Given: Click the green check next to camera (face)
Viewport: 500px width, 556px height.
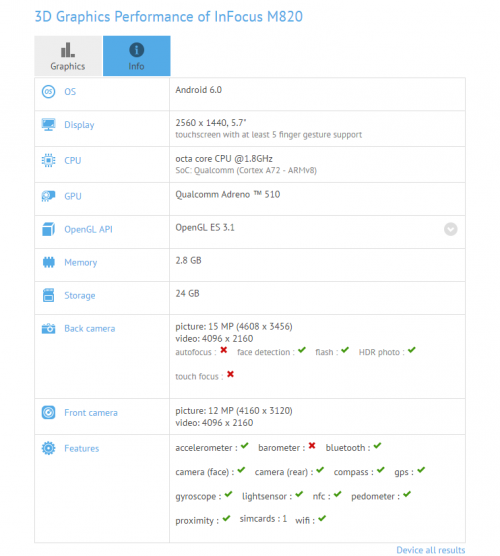Looking at the screenshot, I should pos(241,470).
